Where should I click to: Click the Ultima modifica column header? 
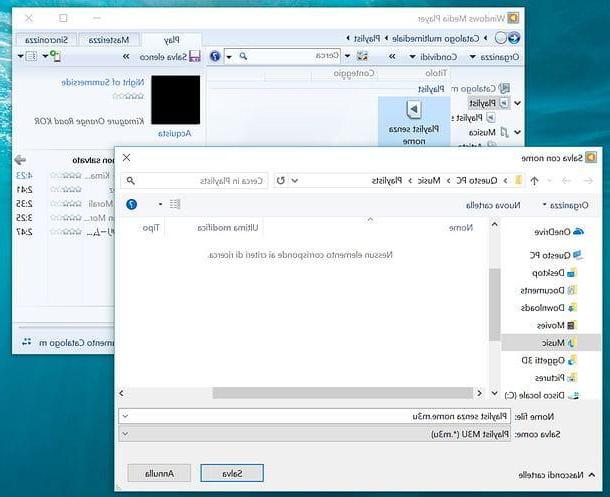point(228,228)
